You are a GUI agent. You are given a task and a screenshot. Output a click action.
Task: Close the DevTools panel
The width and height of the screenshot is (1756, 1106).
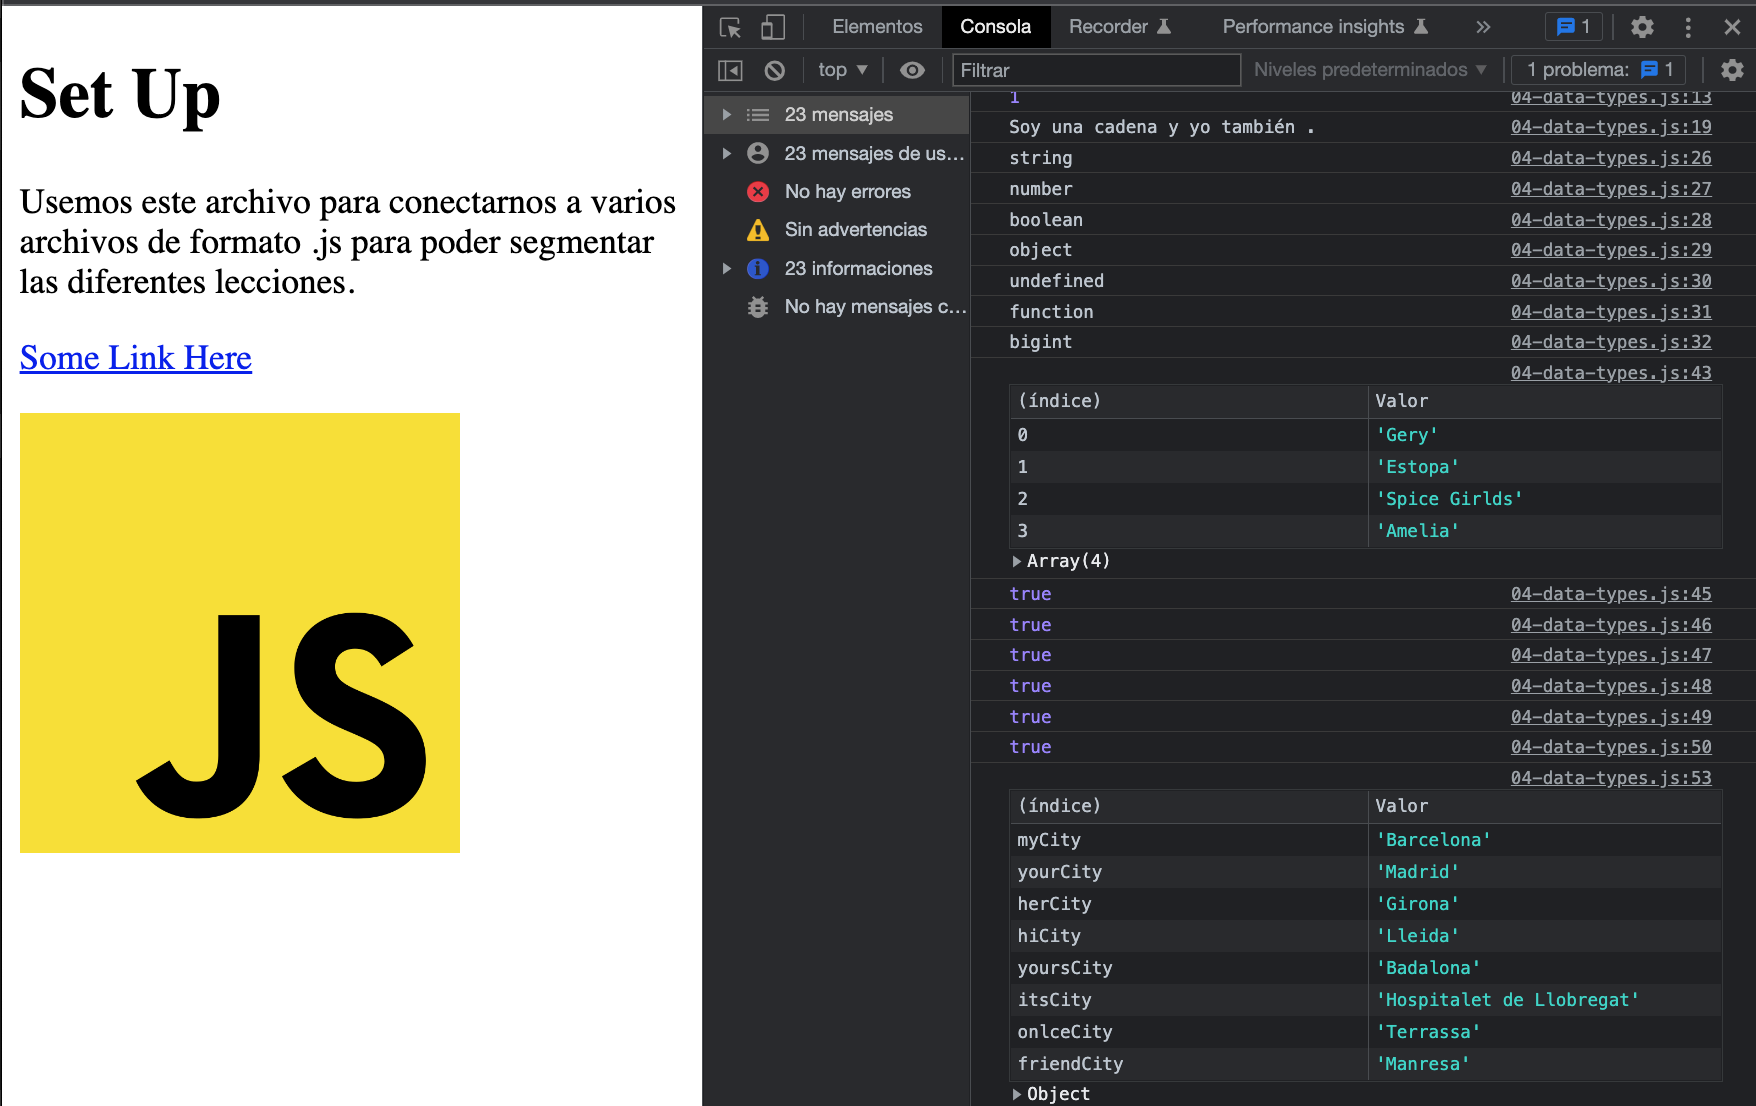click(x=1733, y=27)
